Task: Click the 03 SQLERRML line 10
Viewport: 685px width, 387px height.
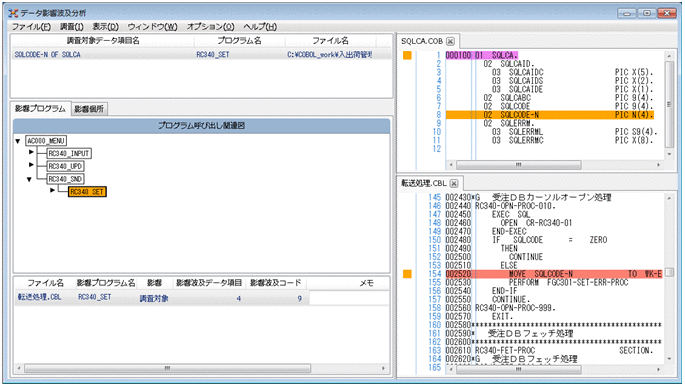Action: click(x=574, y=132)
